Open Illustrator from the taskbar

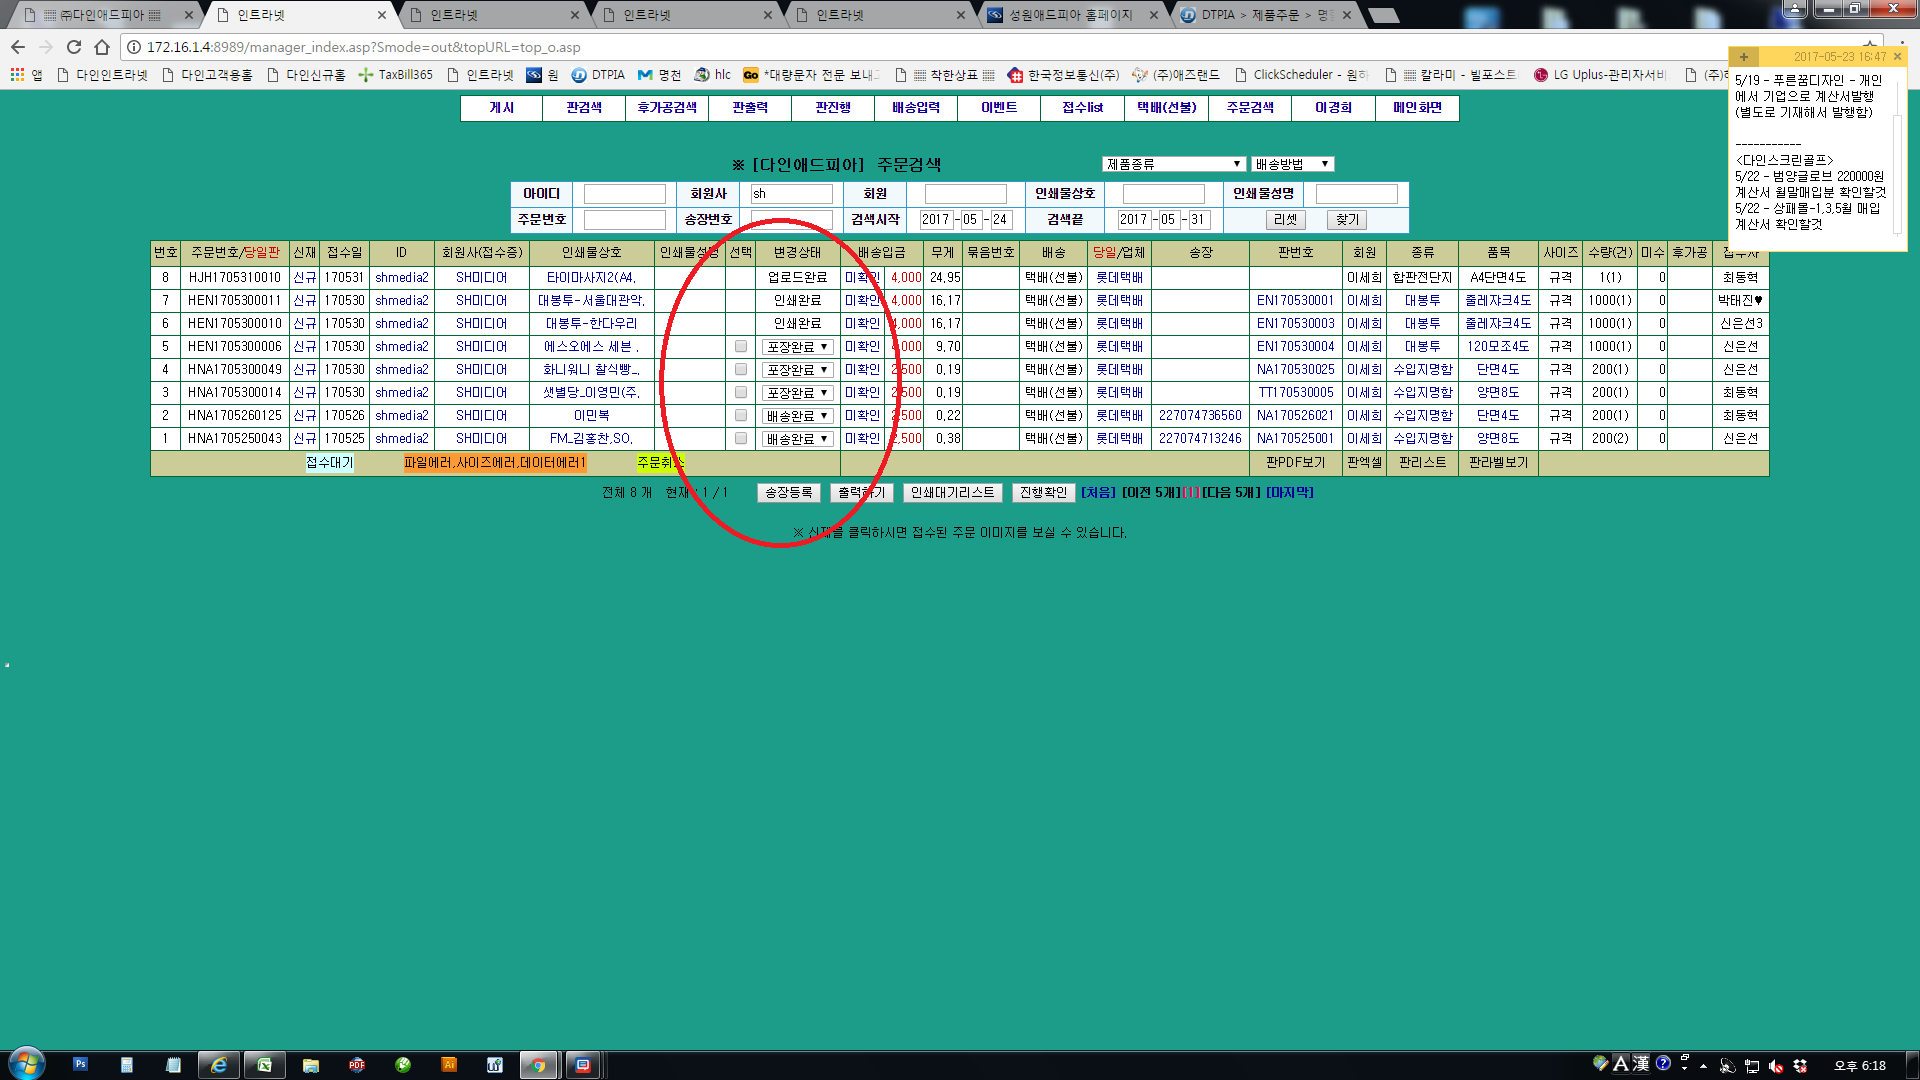pyautogui.click(x=449, y=1065)
